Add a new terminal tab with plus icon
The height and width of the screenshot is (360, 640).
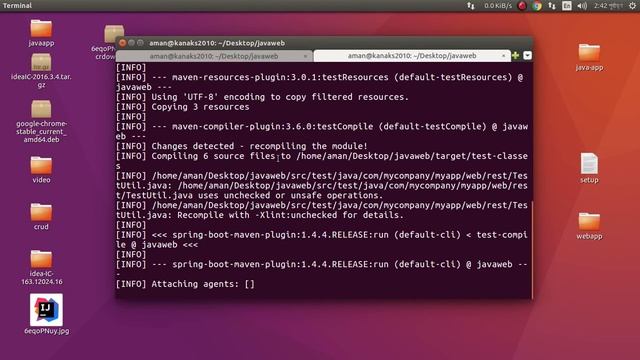(x=516, y=56)
